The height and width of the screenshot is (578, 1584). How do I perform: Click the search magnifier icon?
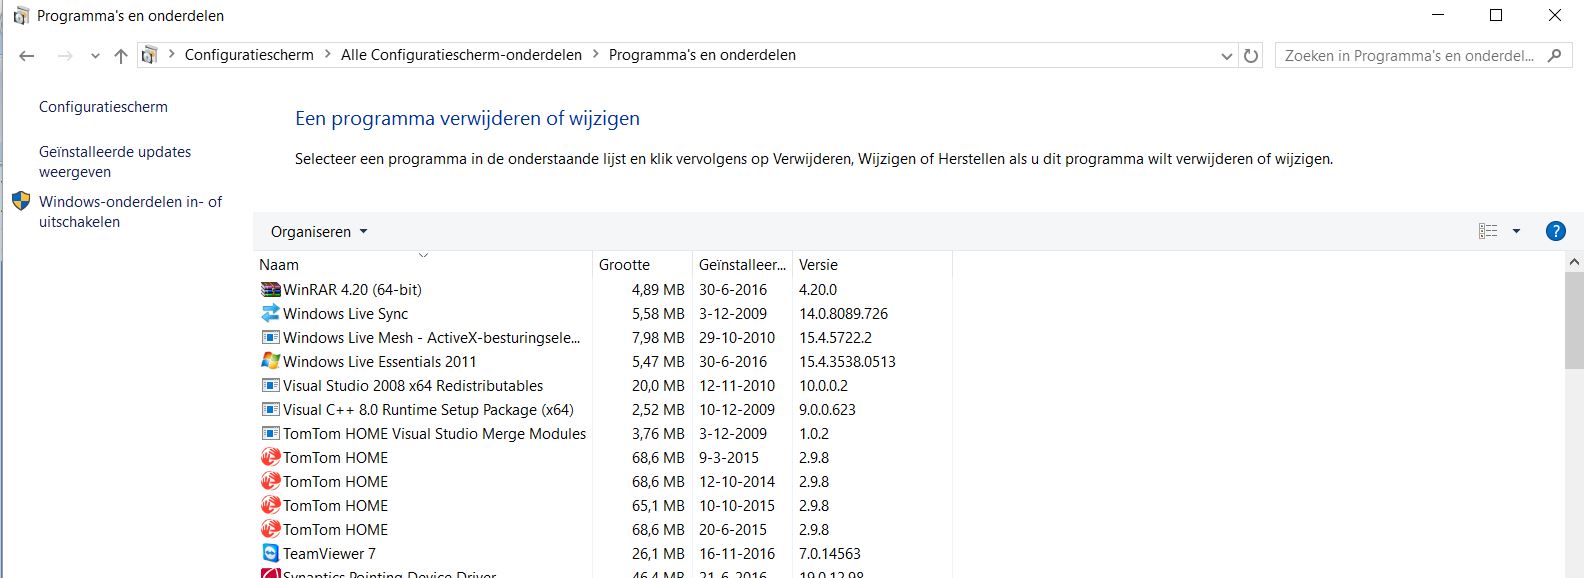1554,56
